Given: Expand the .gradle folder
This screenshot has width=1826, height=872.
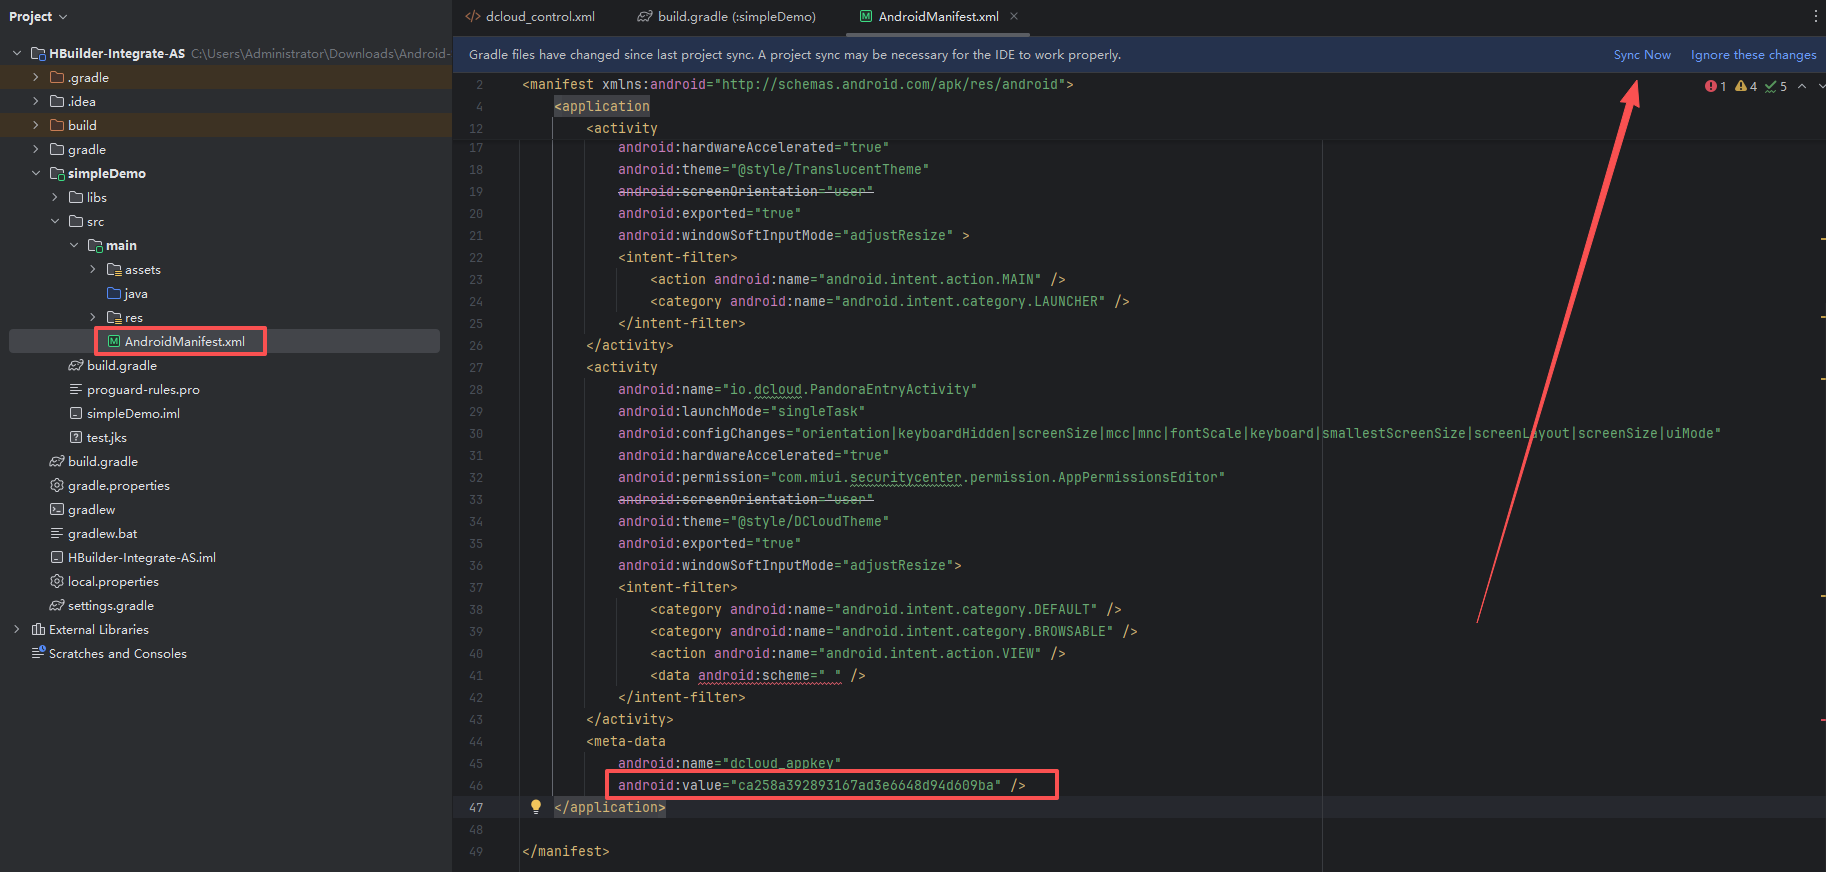Looking at the screenshot, I should point(36,77).
